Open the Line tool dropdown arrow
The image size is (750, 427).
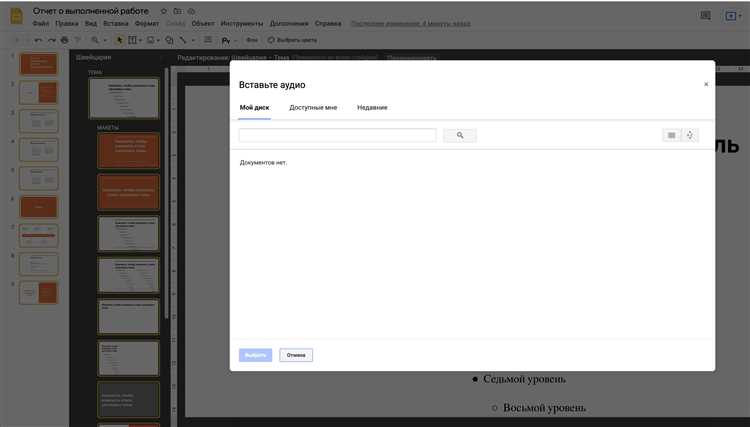(193, 41)
